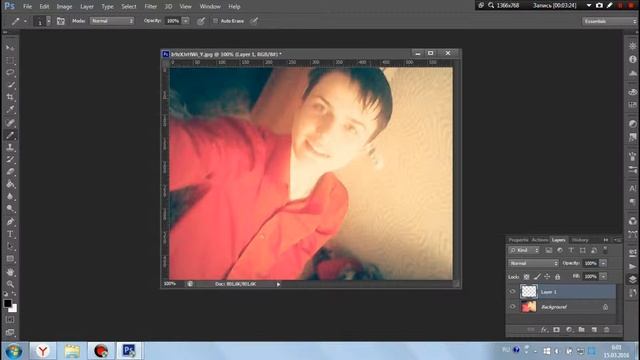The width and height of the screenshot is (640, 360).
Task: Select the Blur tool
Action: [x=10, y=196]
